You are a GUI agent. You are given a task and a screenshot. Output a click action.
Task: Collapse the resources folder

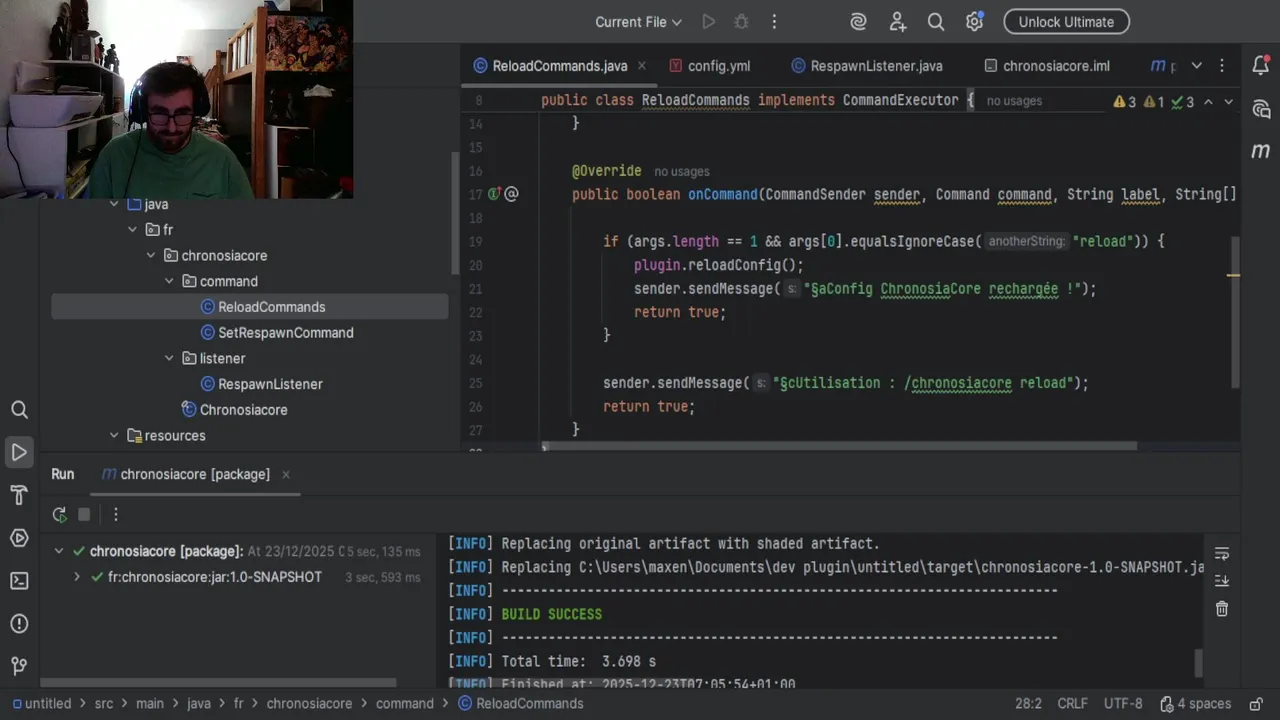(114, 435)
